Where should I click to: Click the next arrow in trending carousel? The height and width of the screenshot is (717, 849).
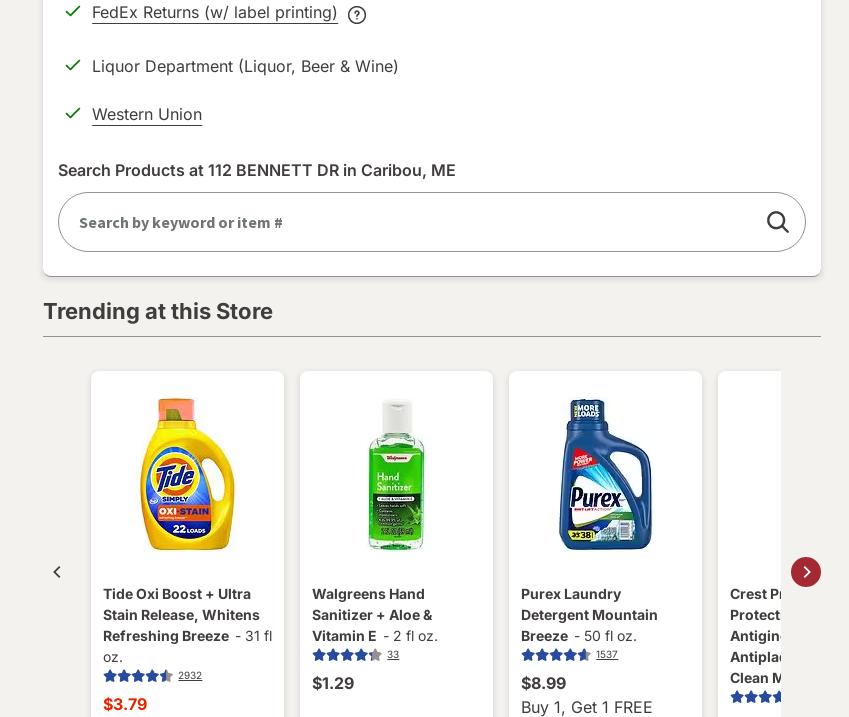coord(806,572)
